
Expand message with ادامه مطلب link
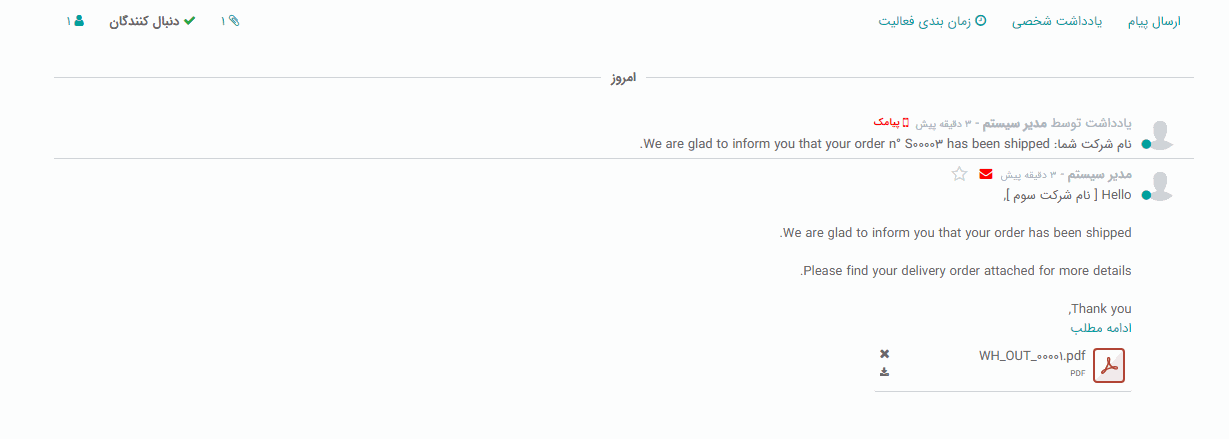1101,328
